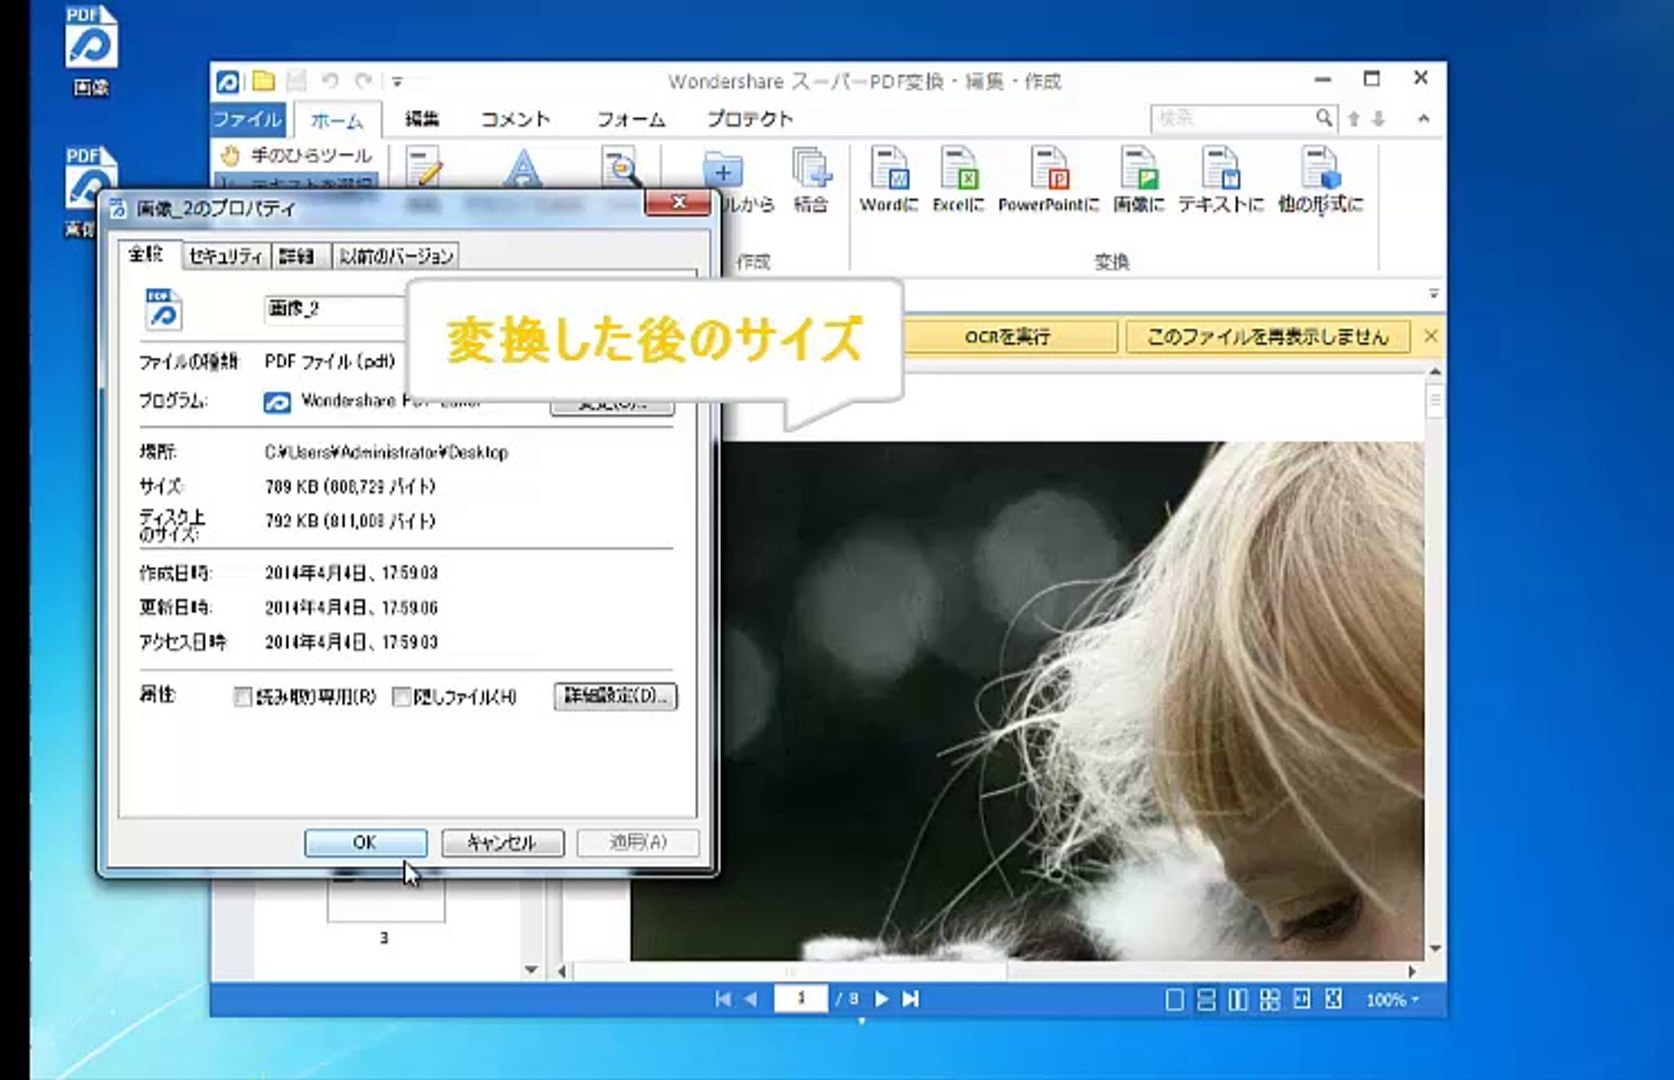
Task: Click the convert to image icon
Action: [1138, 170]
